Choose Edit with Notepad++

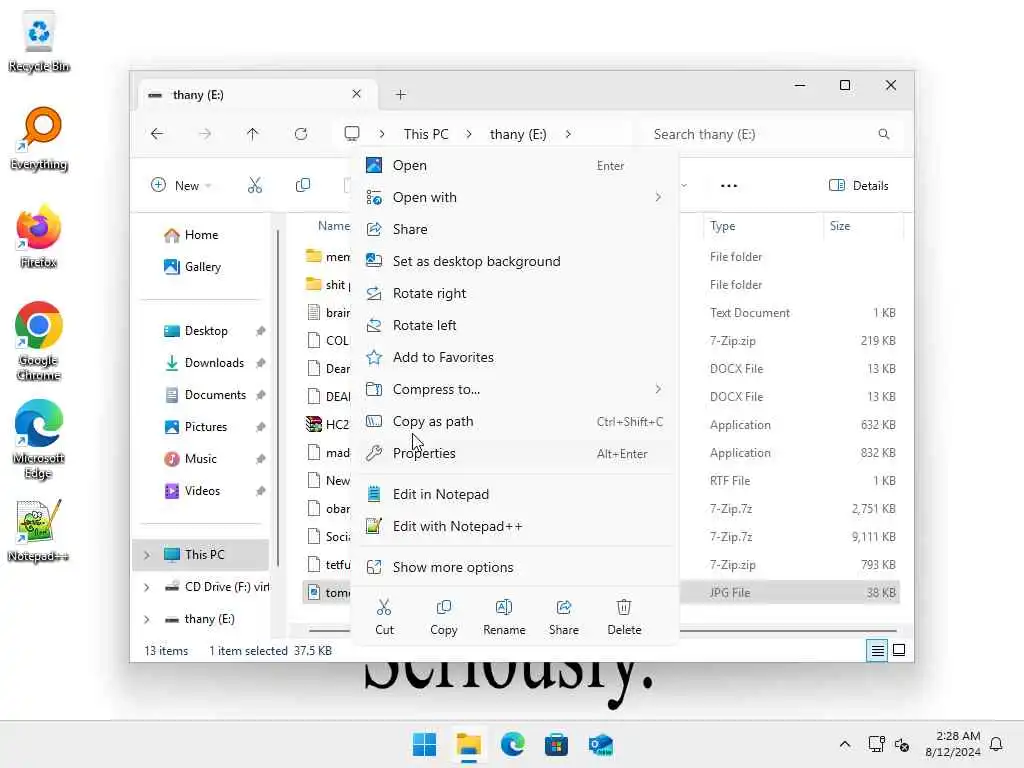515,526
